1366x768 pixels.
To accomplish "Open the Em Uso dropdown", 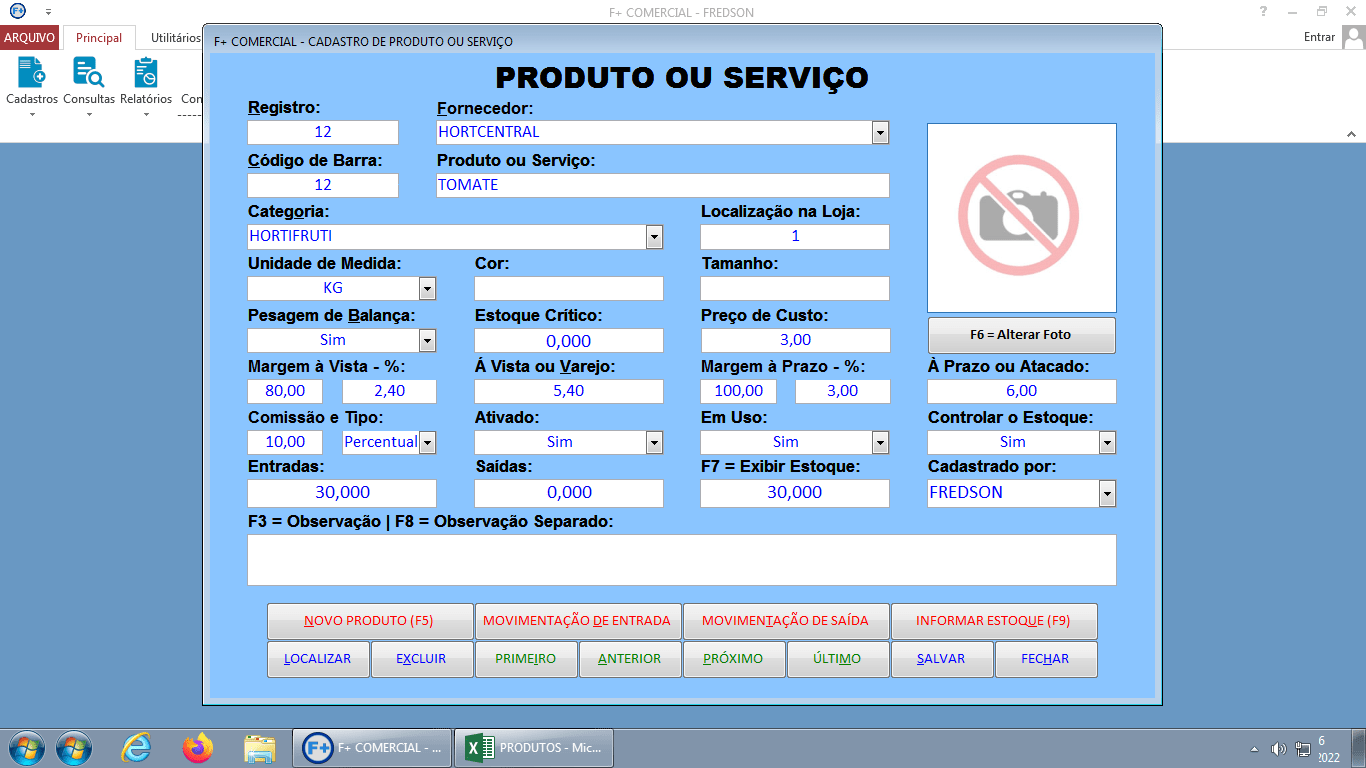I will pyautogui.click(x=880, y=442).
